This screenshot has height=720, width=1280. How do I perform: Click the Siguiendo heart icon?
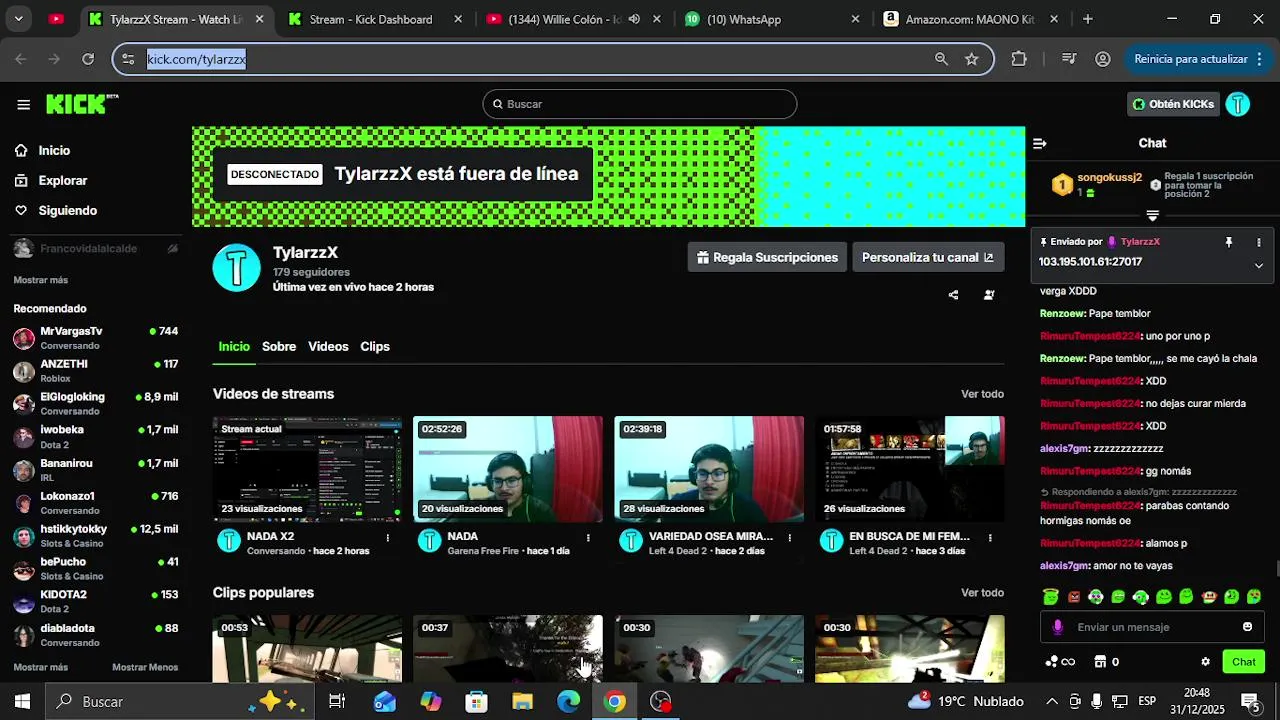pos(21,210)
